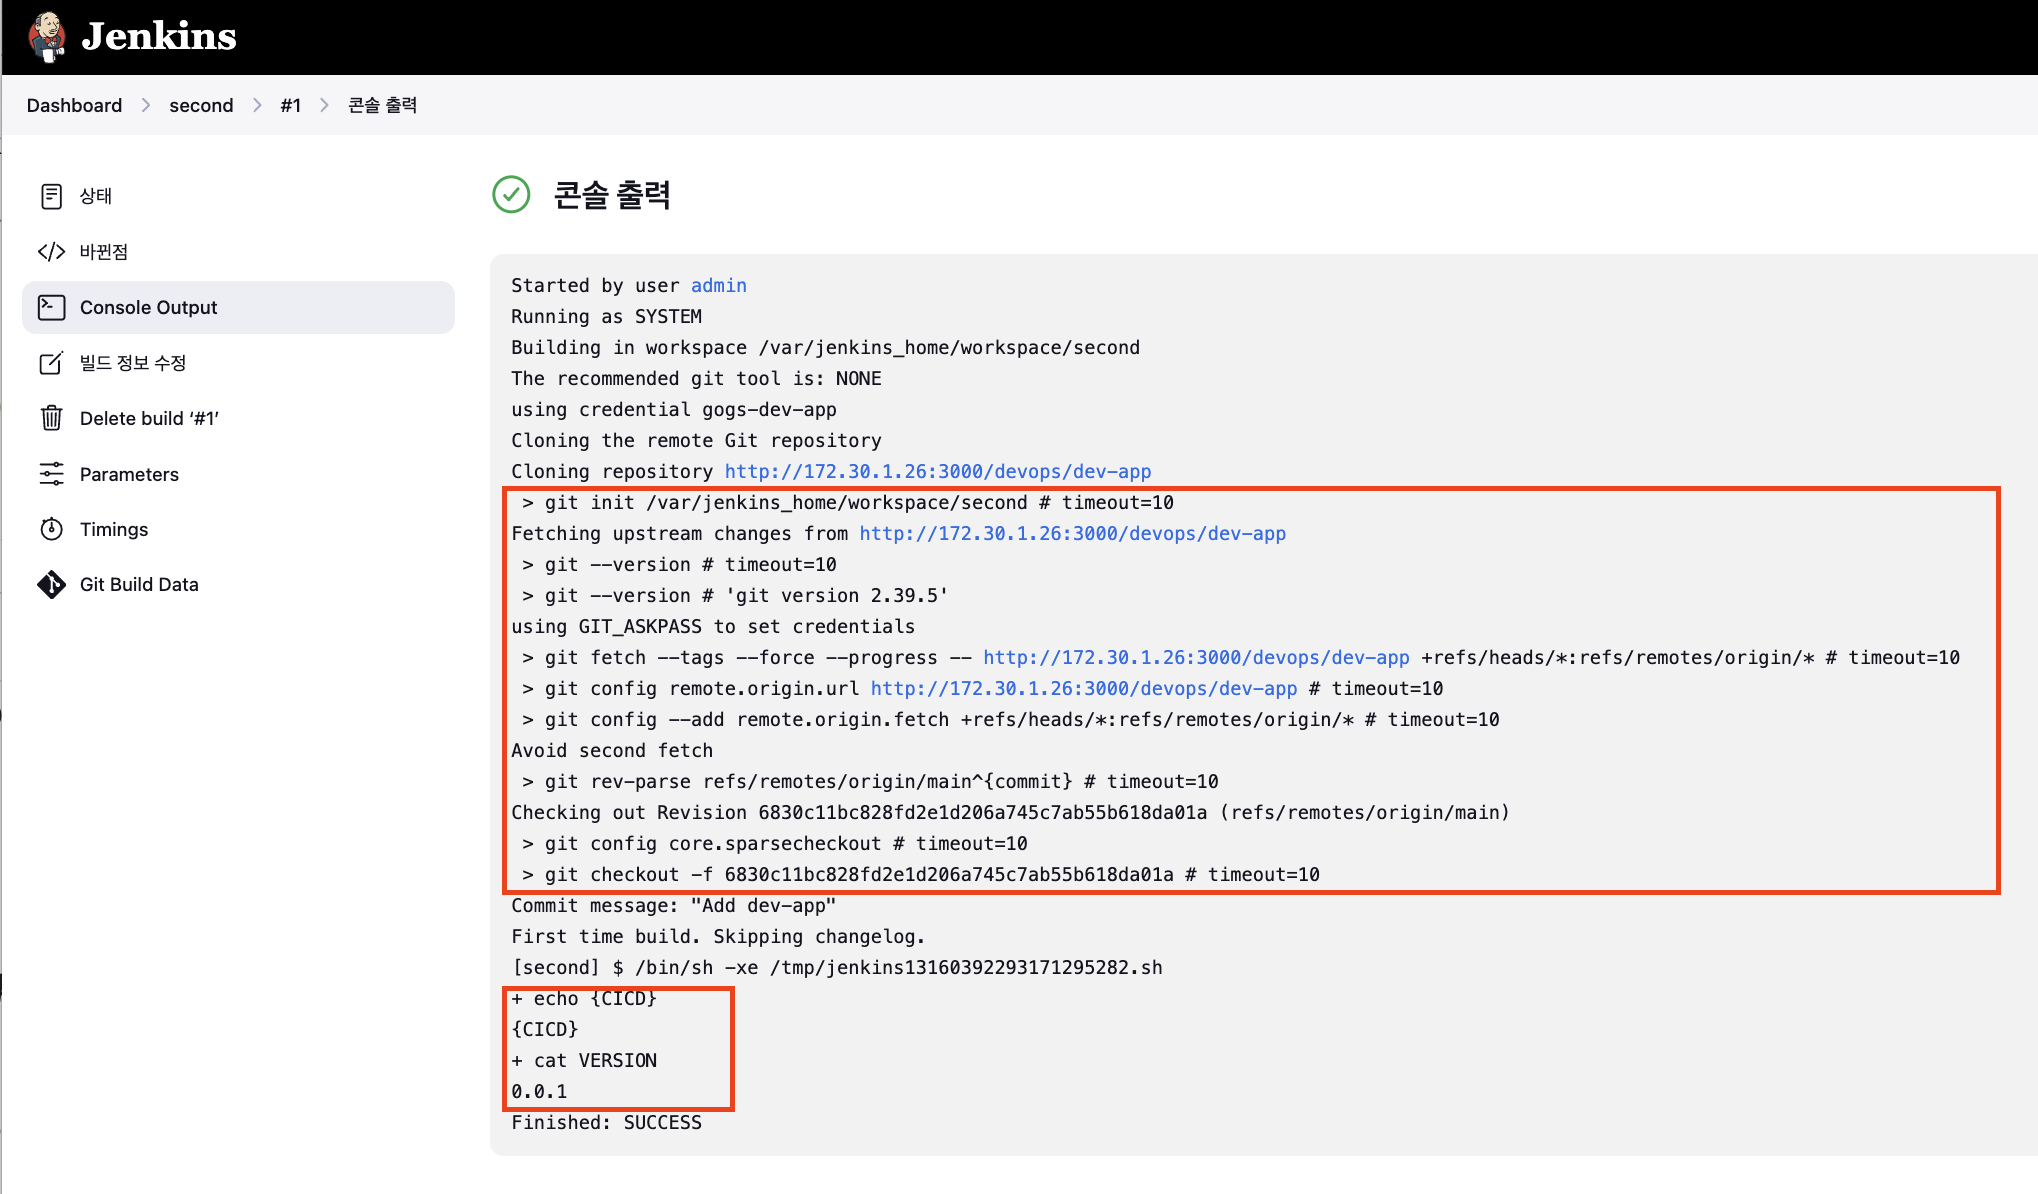The height and width of the screenshot is (1194, 2038).
Task: Click the Jenkins title text in header
Action: 159,37
